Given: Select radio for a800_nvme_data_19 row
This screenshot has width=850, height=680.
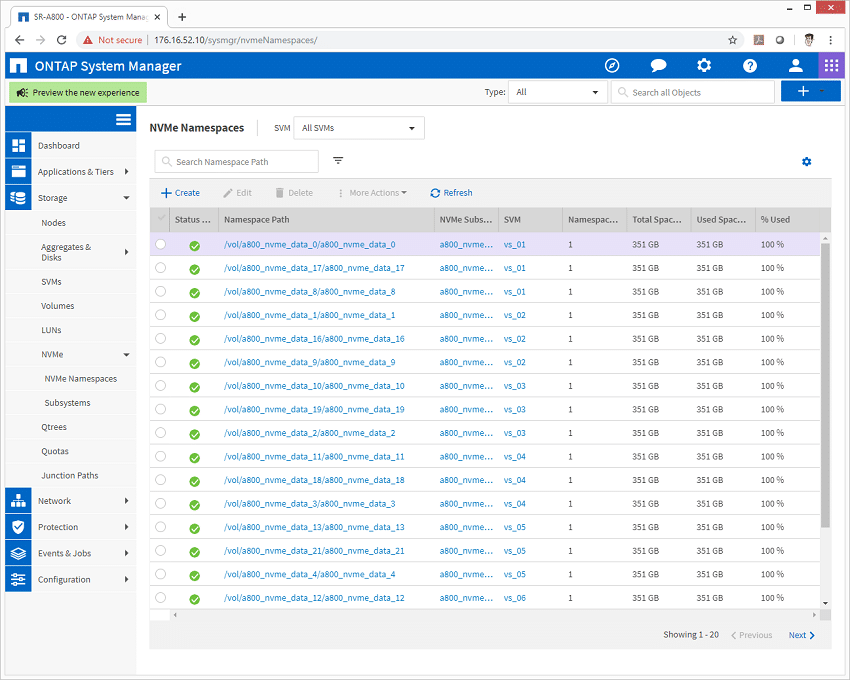Looking at the screenshot, I should click(x=160, y=409).
